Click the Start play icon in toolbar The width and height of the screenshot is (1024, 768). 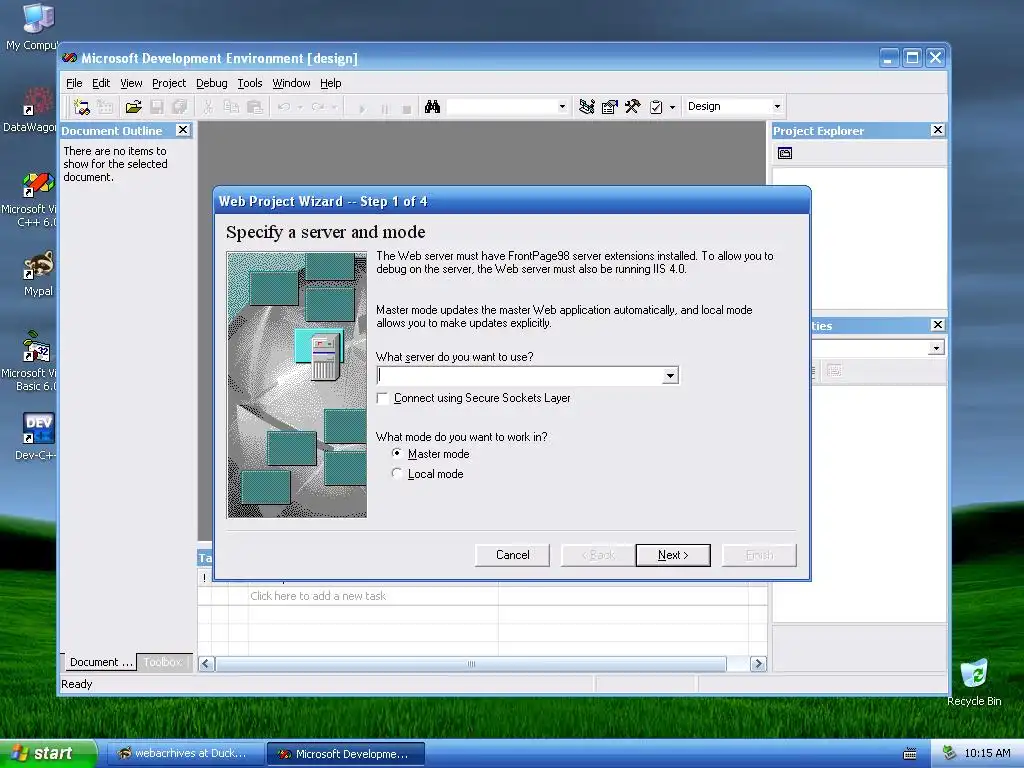362,108
